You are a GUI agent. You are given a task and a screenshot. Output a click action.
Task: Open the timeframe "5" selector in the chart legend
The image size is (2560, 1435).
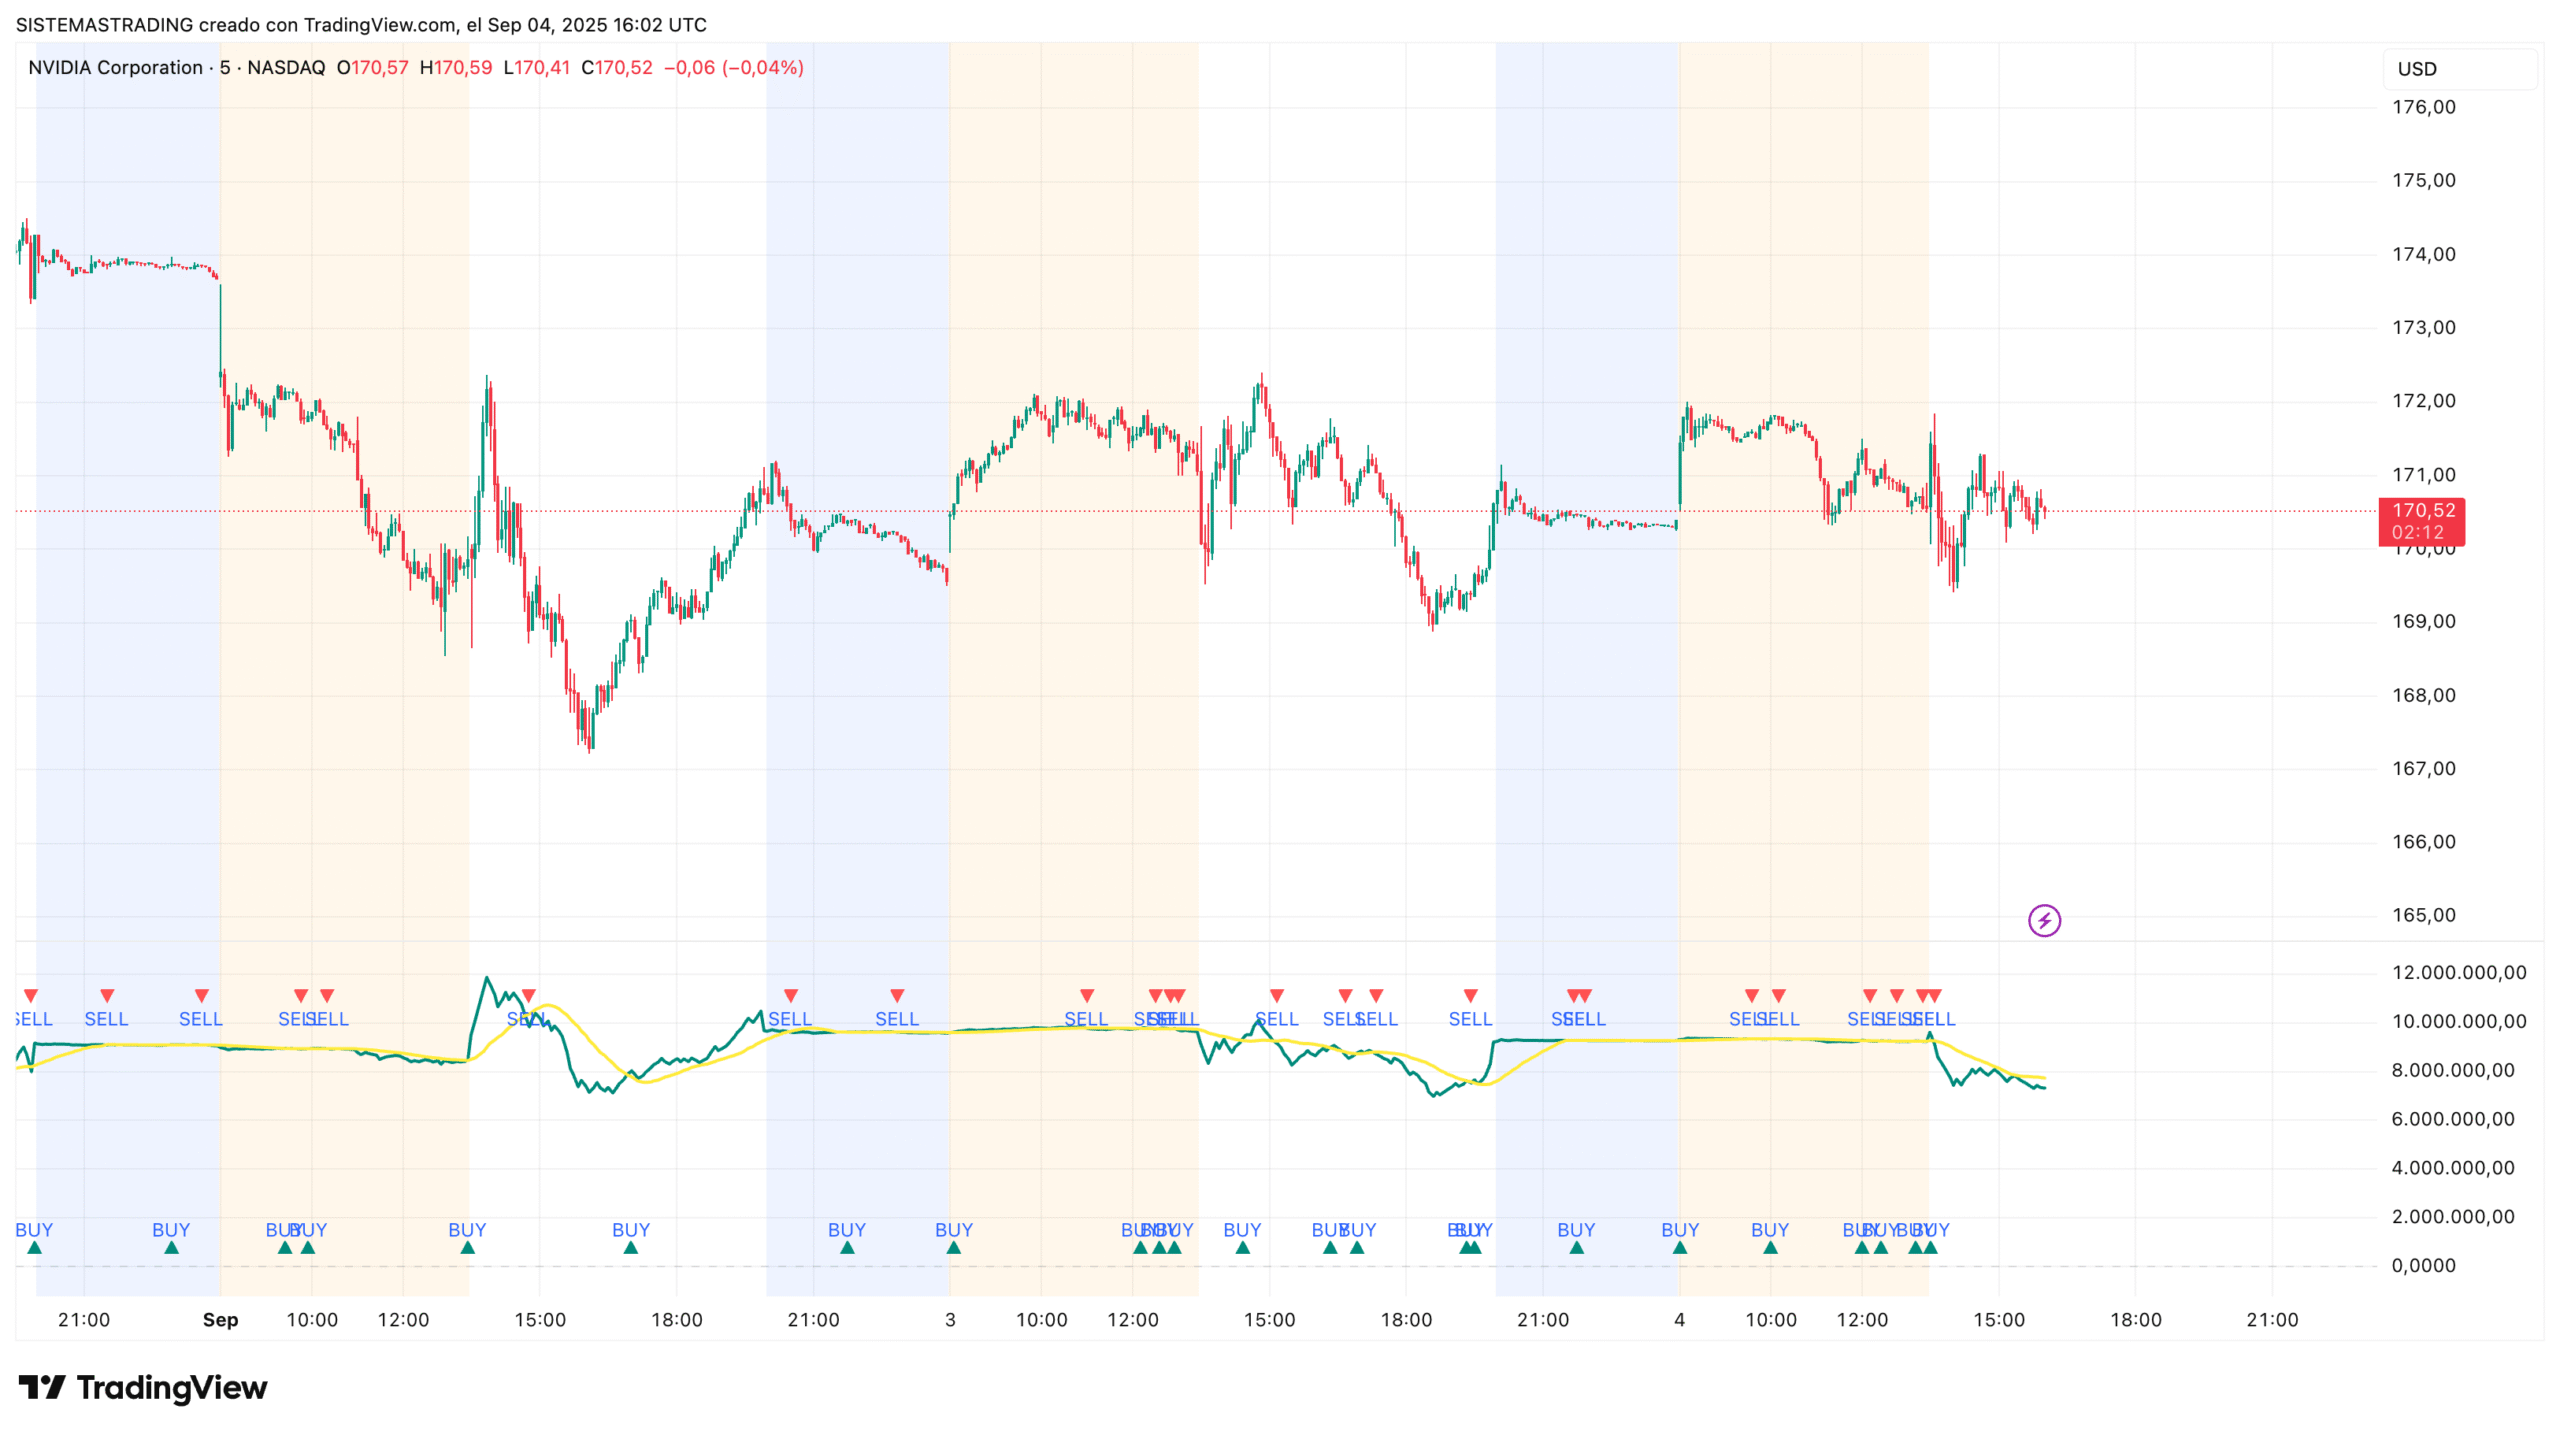pyautogui.click(x=228, y=68)
